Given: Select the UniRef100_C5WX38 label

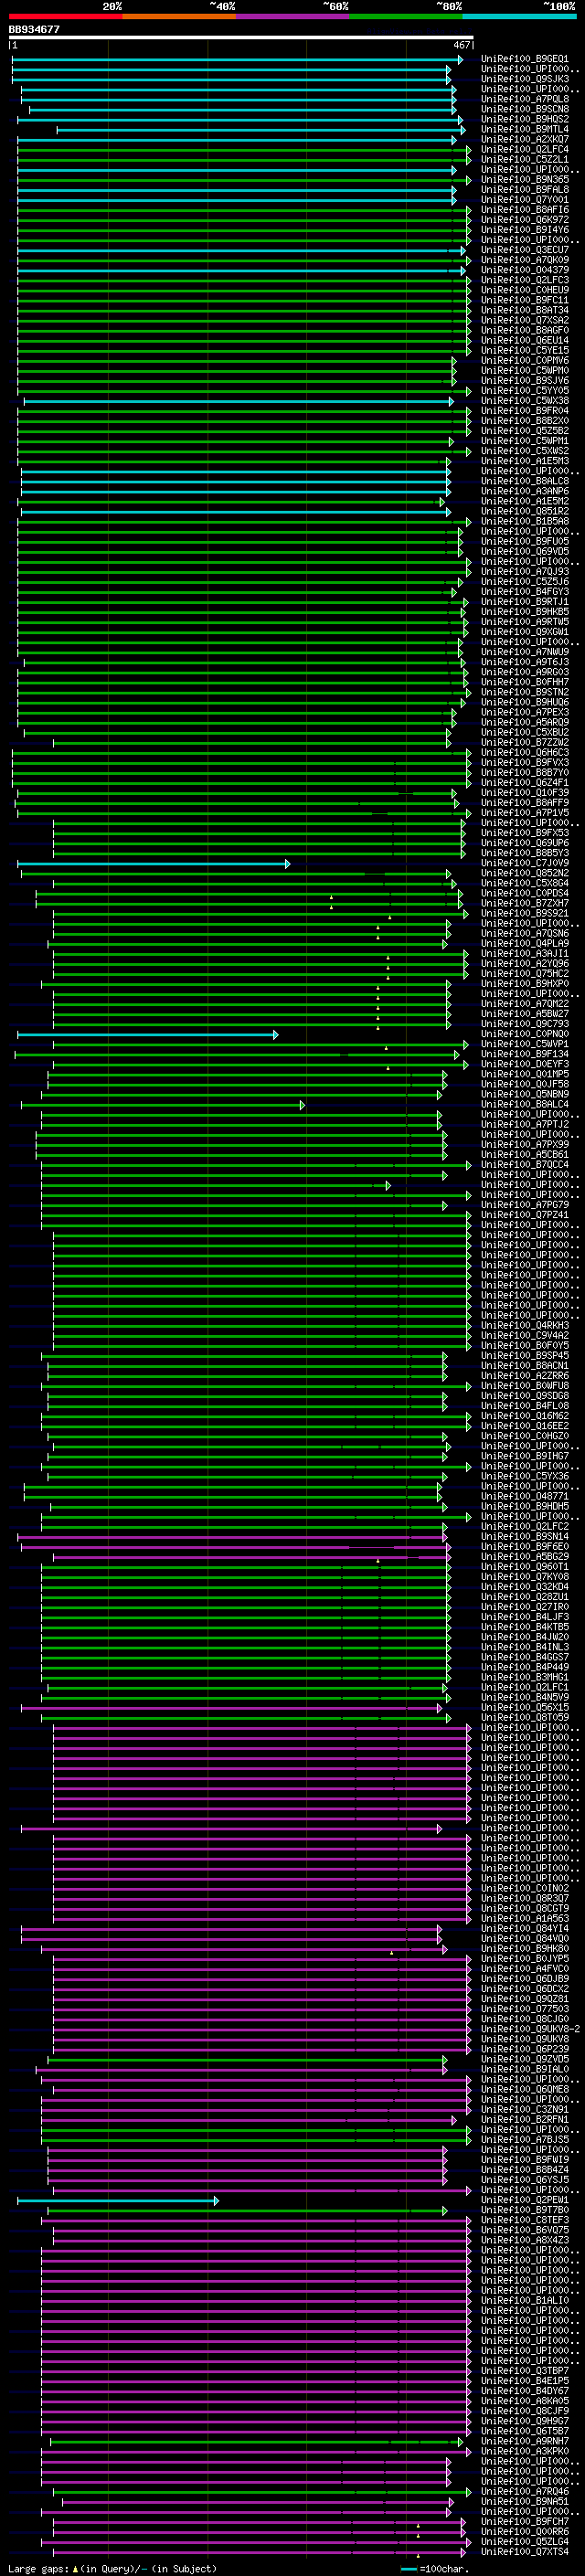Looking at the screenshot, I should [525, 401].
